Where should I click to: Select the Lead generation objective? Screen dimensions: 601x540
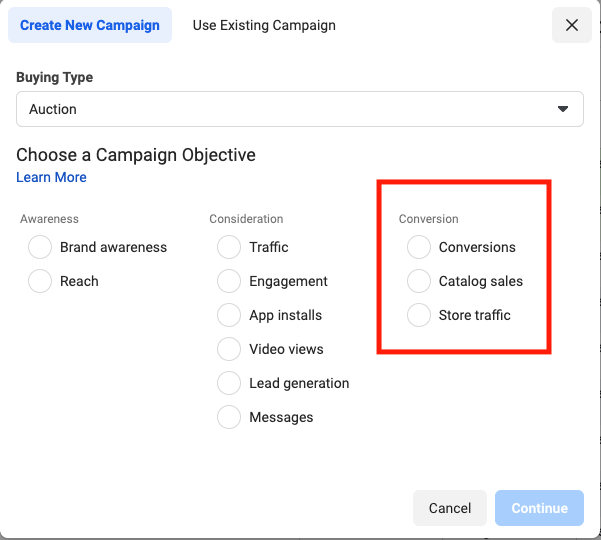point(229,383)
